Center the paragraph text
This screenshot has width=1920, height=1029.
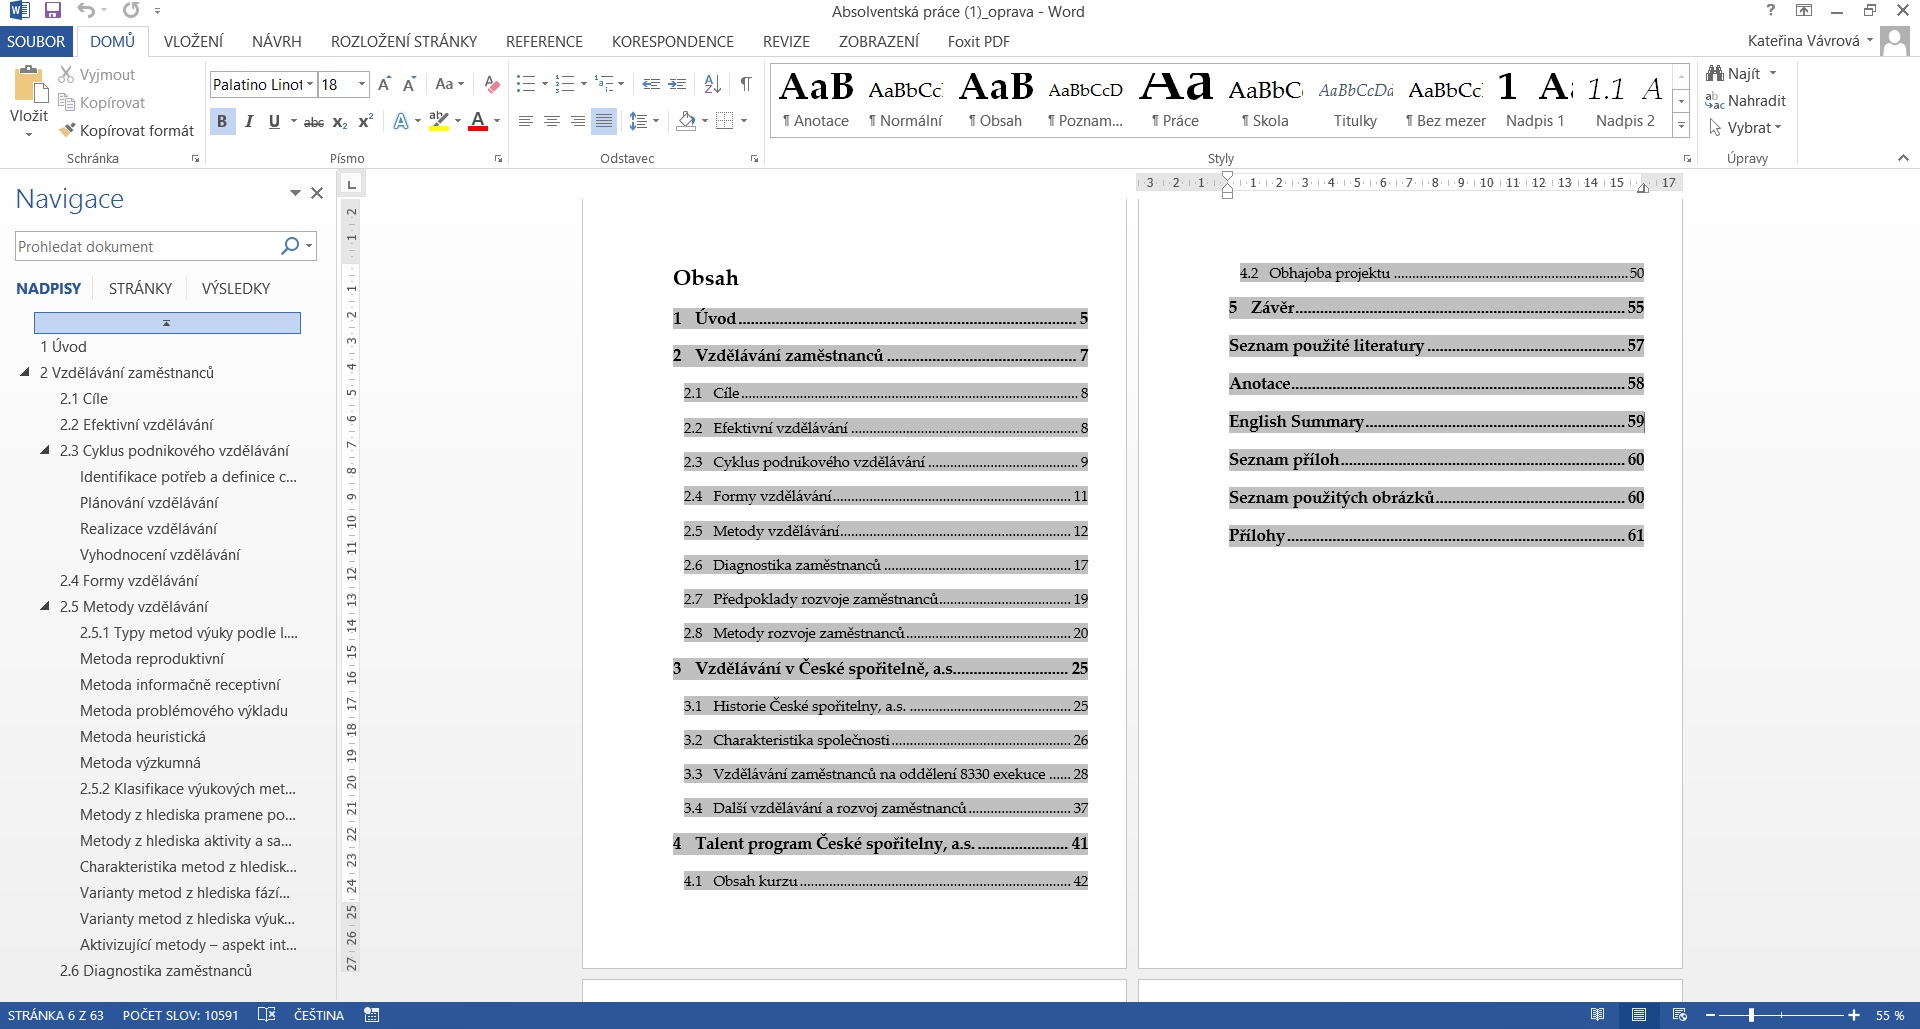[551, 121]
